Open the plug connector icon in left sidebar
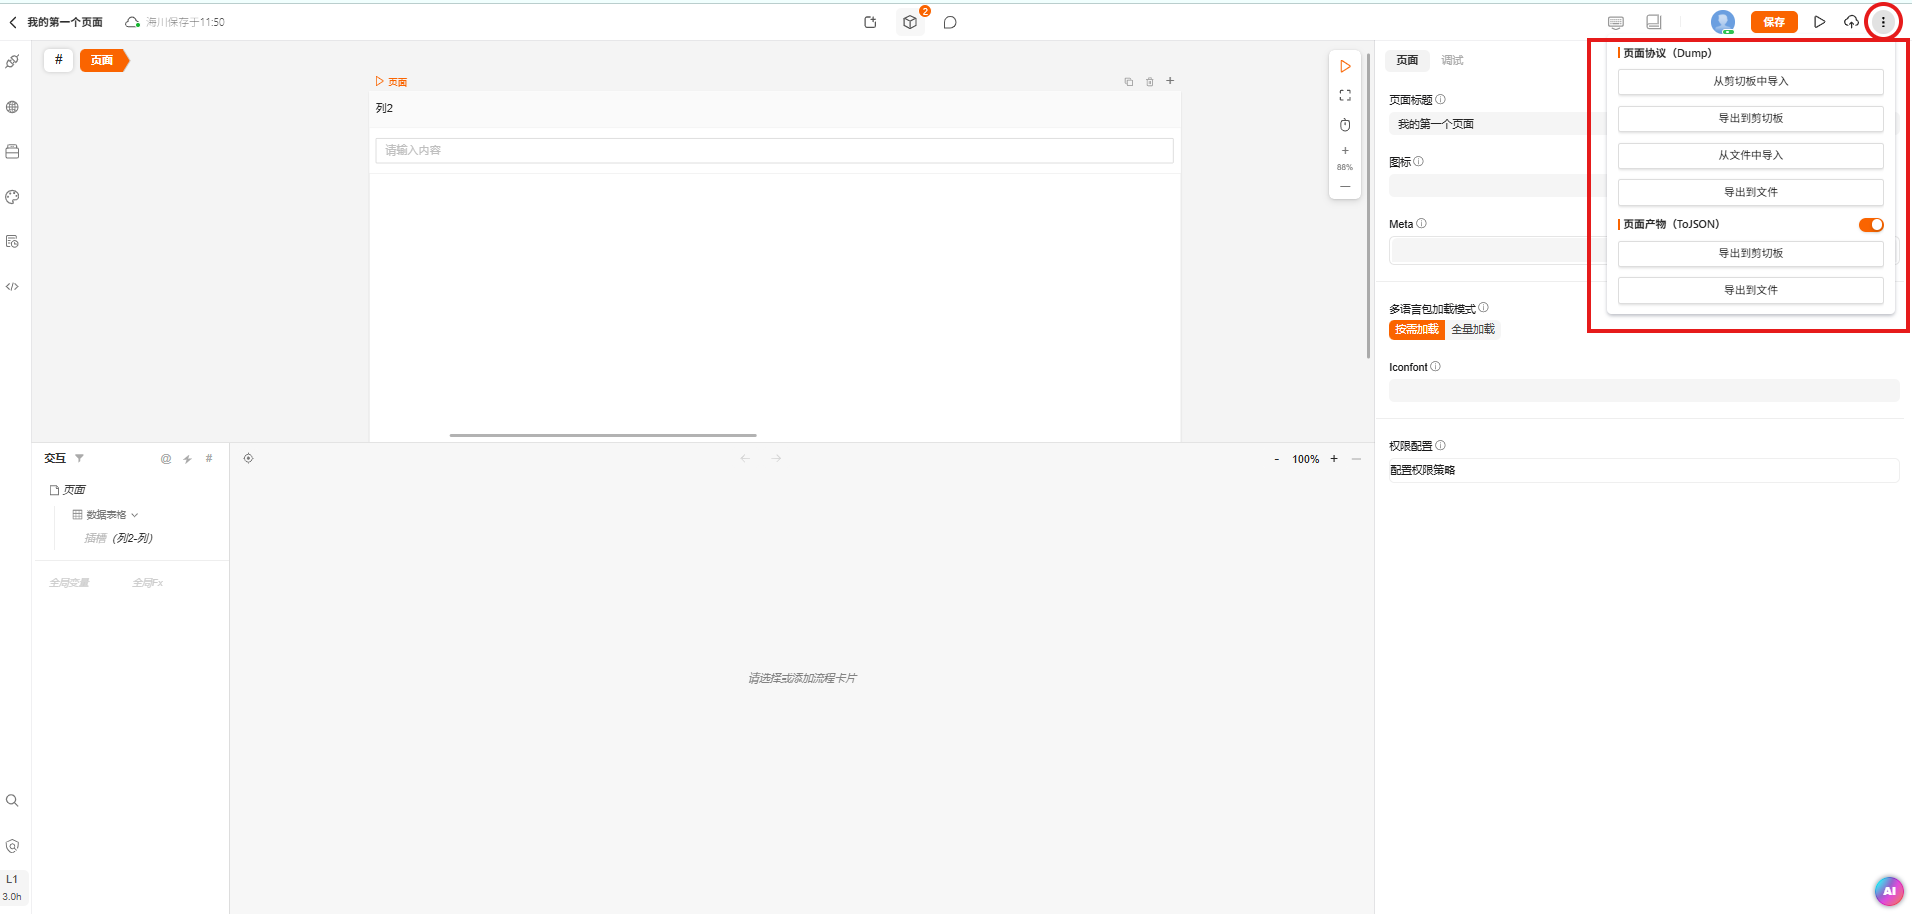 point(12,62)
